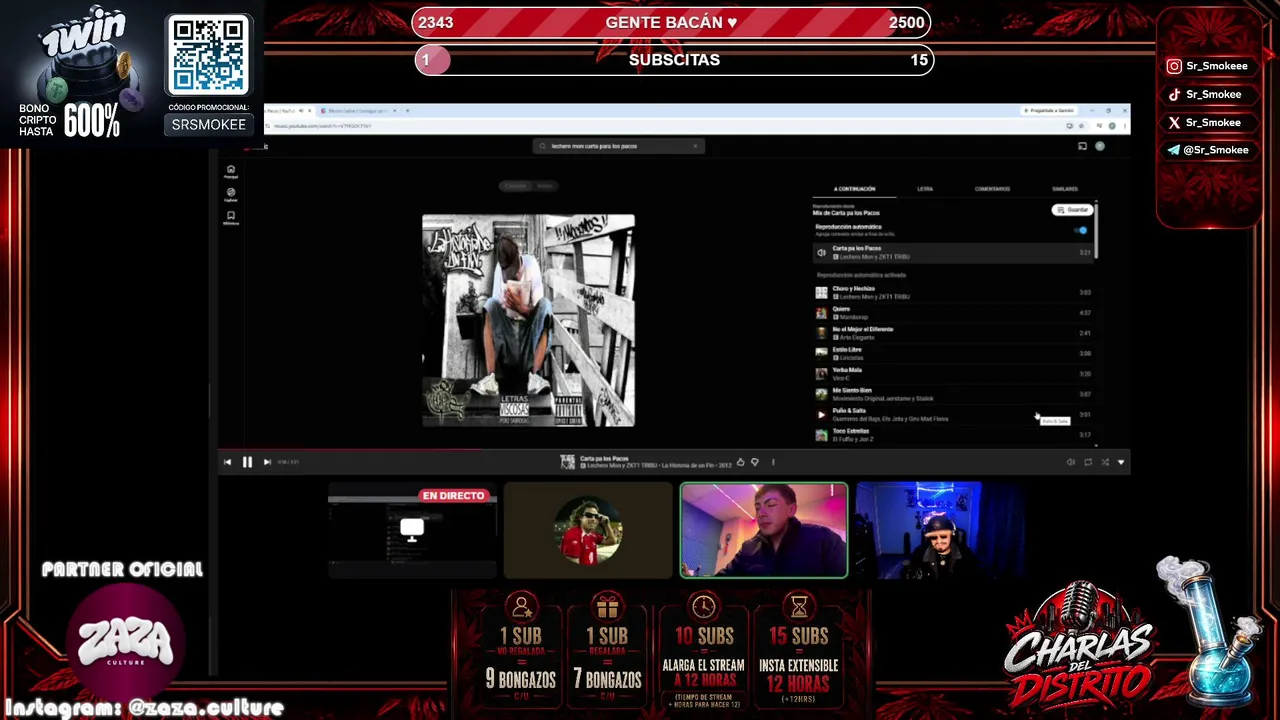Clear the search query with the X
Screen dimensions: 1280x720
click(695, 146)
